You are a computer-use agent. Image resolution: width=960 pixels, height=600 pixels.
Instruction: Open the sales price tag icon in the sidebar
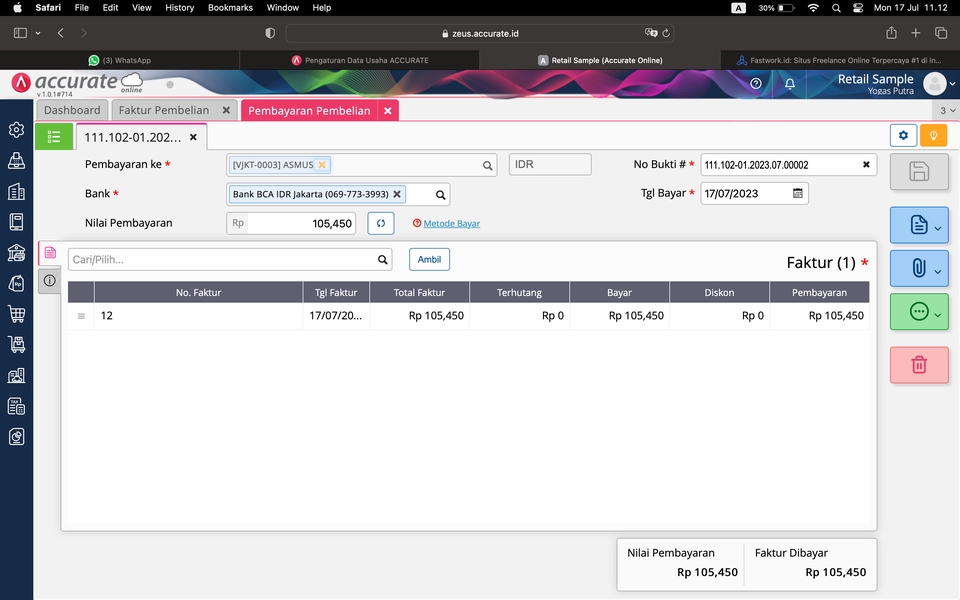click(17, 283)
